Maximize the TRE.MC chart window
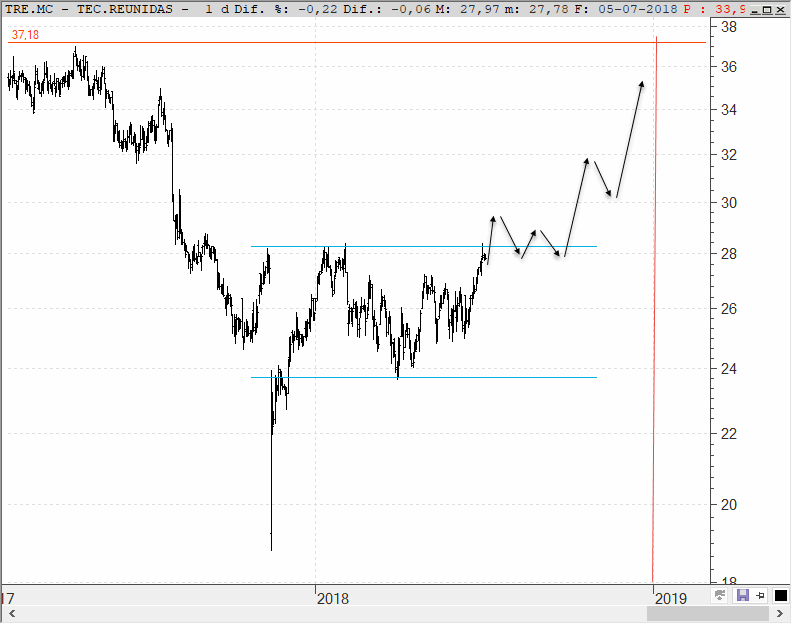This screenshot has height=624, width=792. point(767,10)
